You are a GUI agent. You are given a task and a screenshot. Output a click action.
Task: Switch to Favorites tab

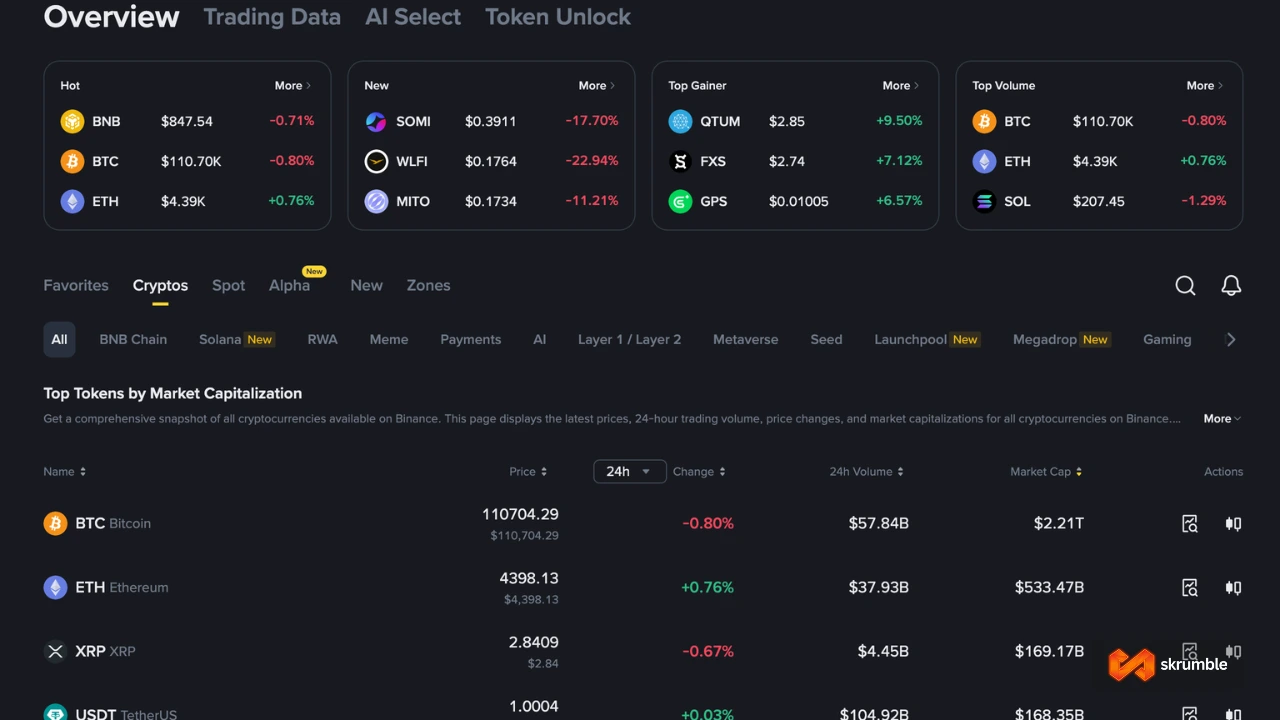pyautogui.click(x=76, y=285)
